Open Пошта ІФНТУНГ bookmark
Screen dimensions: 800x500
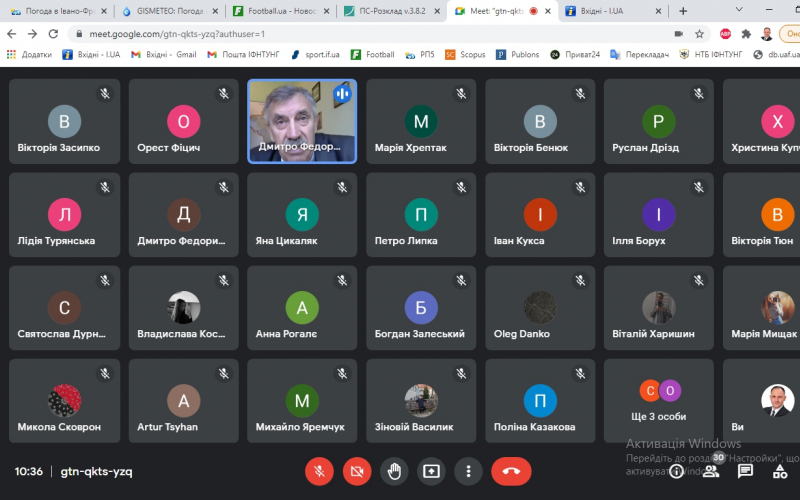tap(243, 55)
